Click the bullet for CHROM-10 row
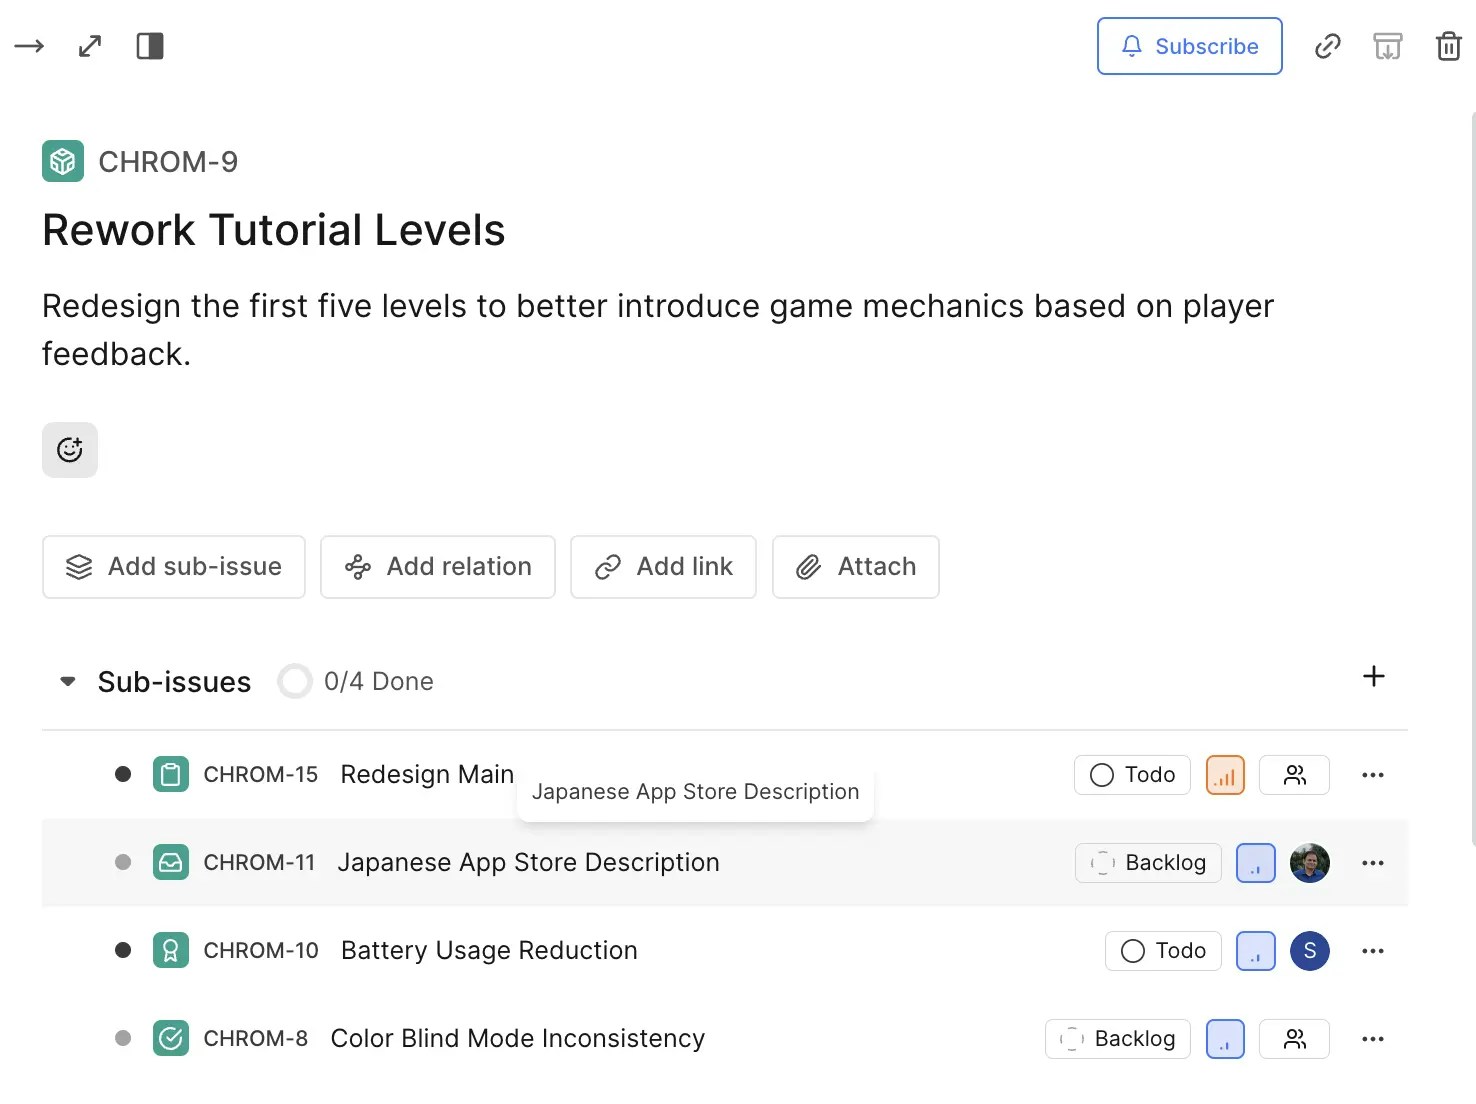This screenshot has height=1104, width=1476. (123, 950)
